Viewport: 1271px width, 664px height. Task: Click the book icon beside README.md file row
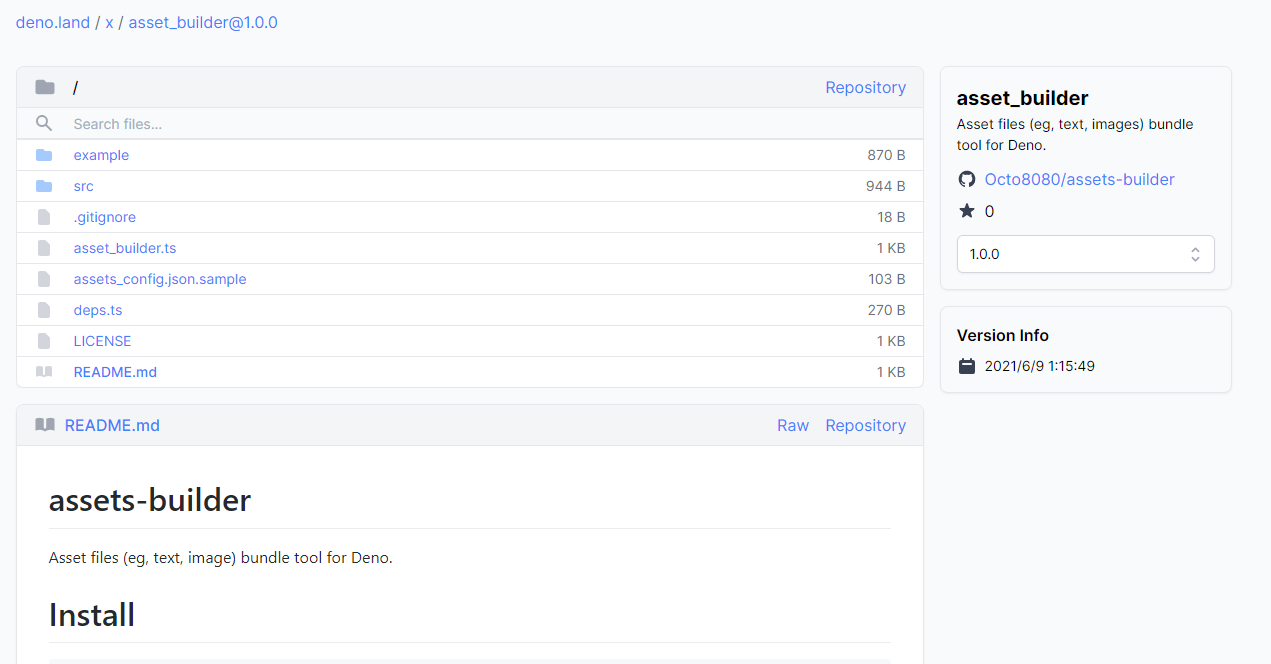coord(44,372)
